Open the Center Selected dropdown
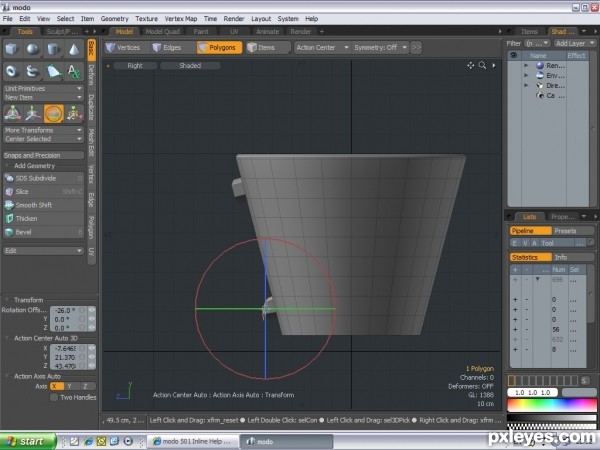The height and width of the screenshot is (450, 600). pyautogui.click(x=43, y=139)
